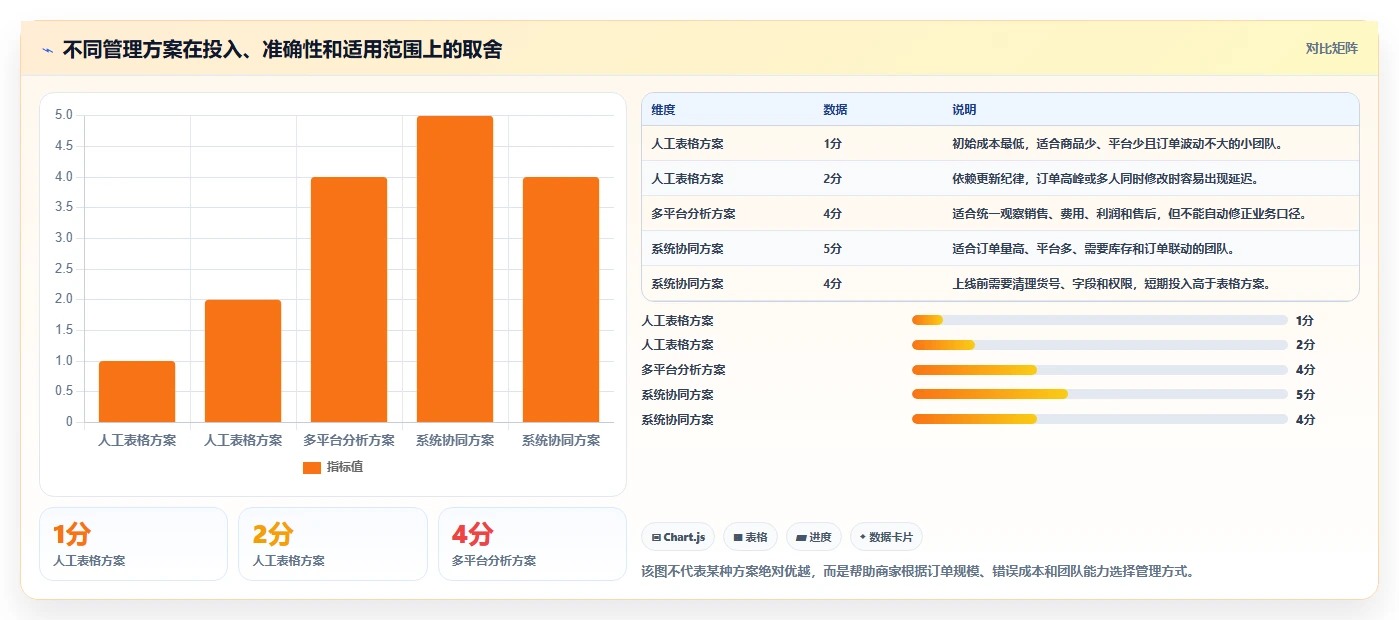The width and height of the screenshot is (1399, 620).
Task: Click the progress bar labeled 2分
Action: click(x=1099, y=345)
